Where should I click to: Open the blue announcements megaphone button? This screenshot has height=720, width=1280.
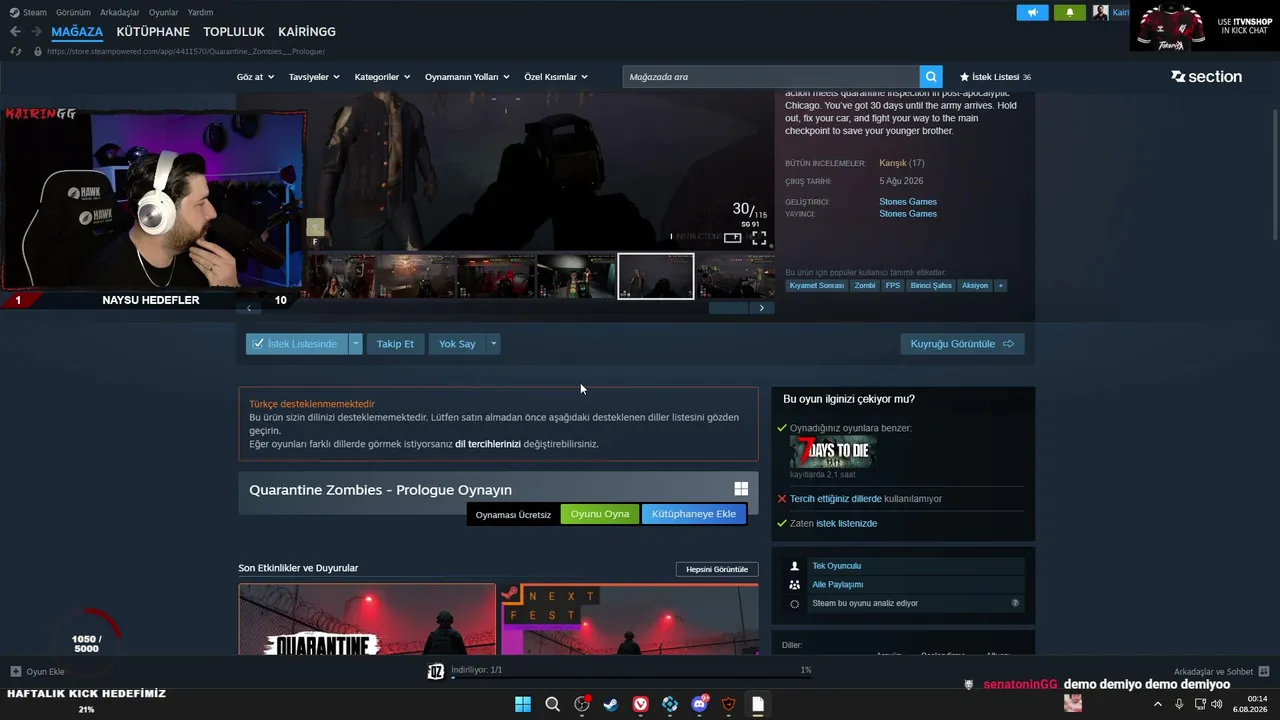pos(1032,12)
